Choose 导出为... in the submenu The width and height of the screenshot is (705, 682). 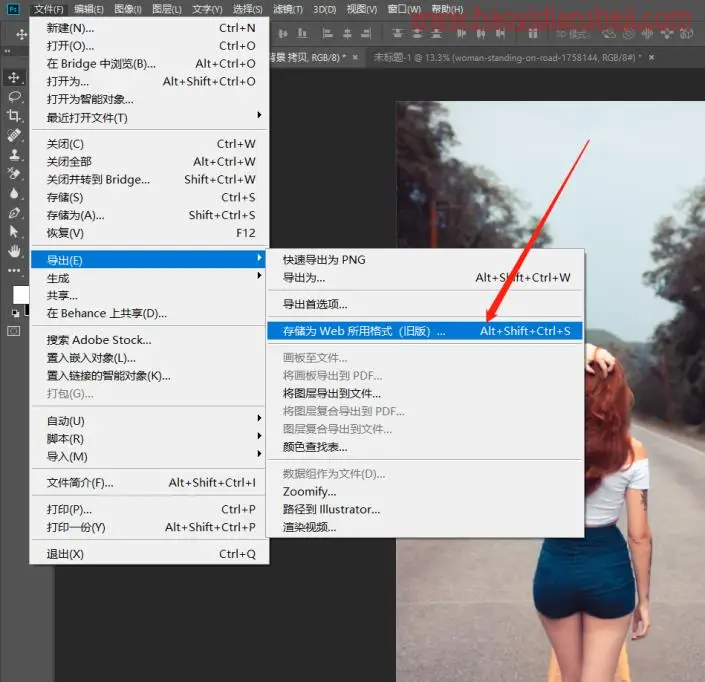[425, 278]
